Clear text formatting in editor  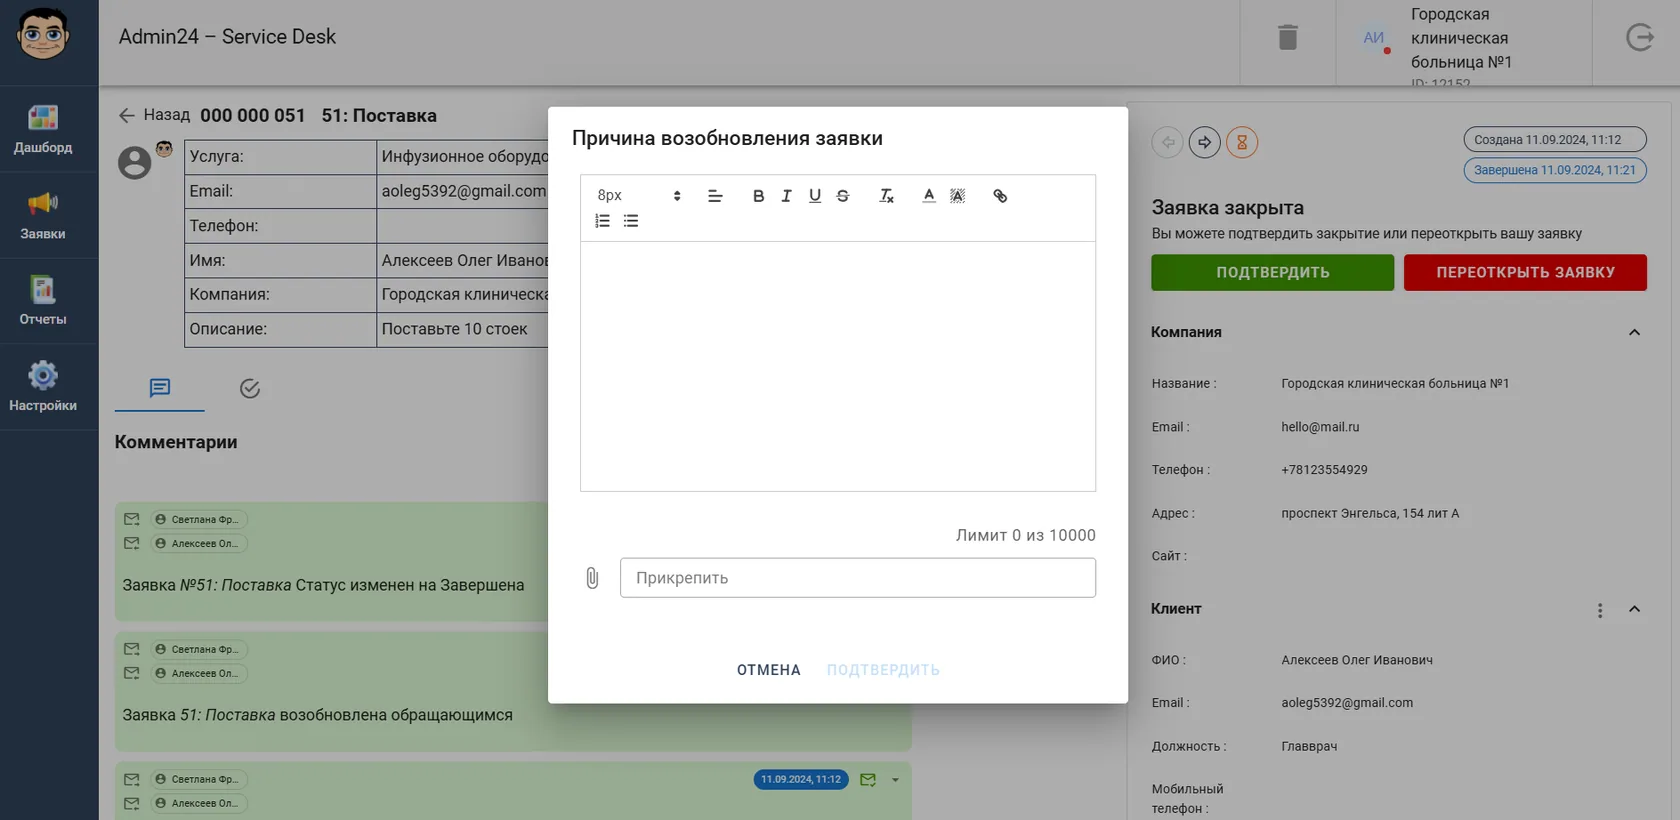[886, 196]
